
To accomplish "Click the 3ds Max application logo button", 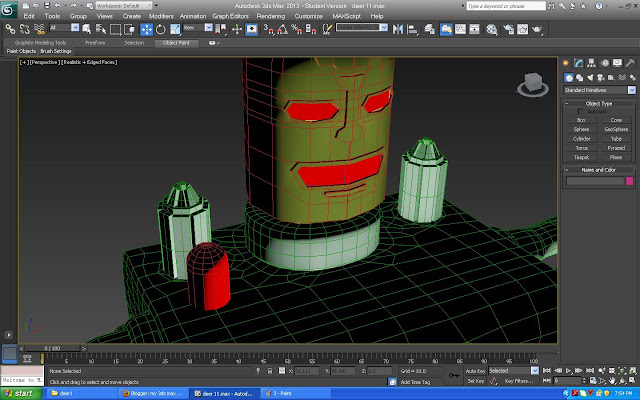I will [x=10, y=11].
